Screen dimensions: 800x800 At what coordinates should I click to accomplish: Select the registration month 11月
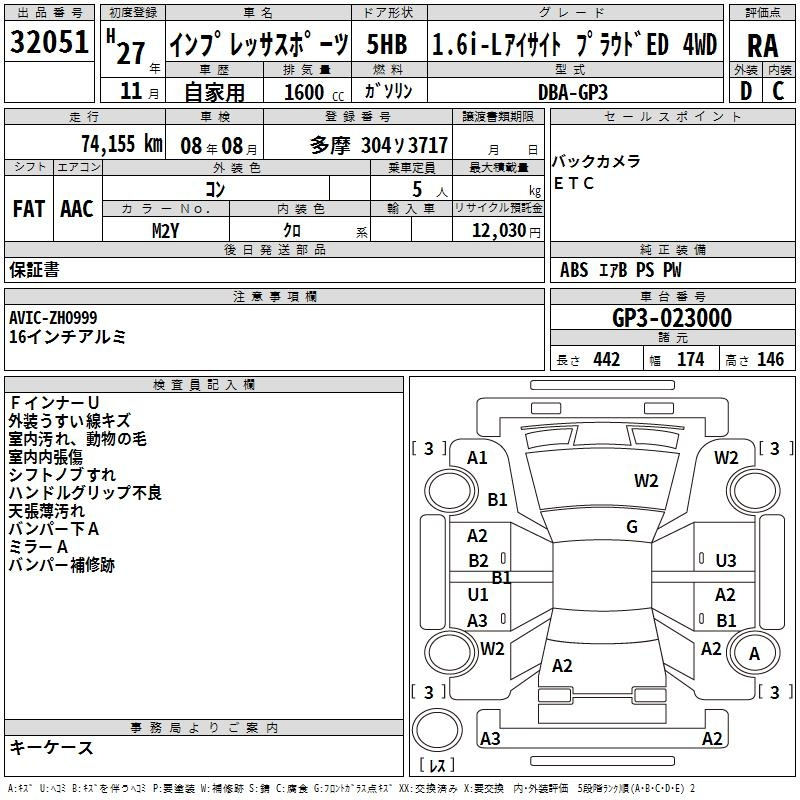tap(139, 91)
